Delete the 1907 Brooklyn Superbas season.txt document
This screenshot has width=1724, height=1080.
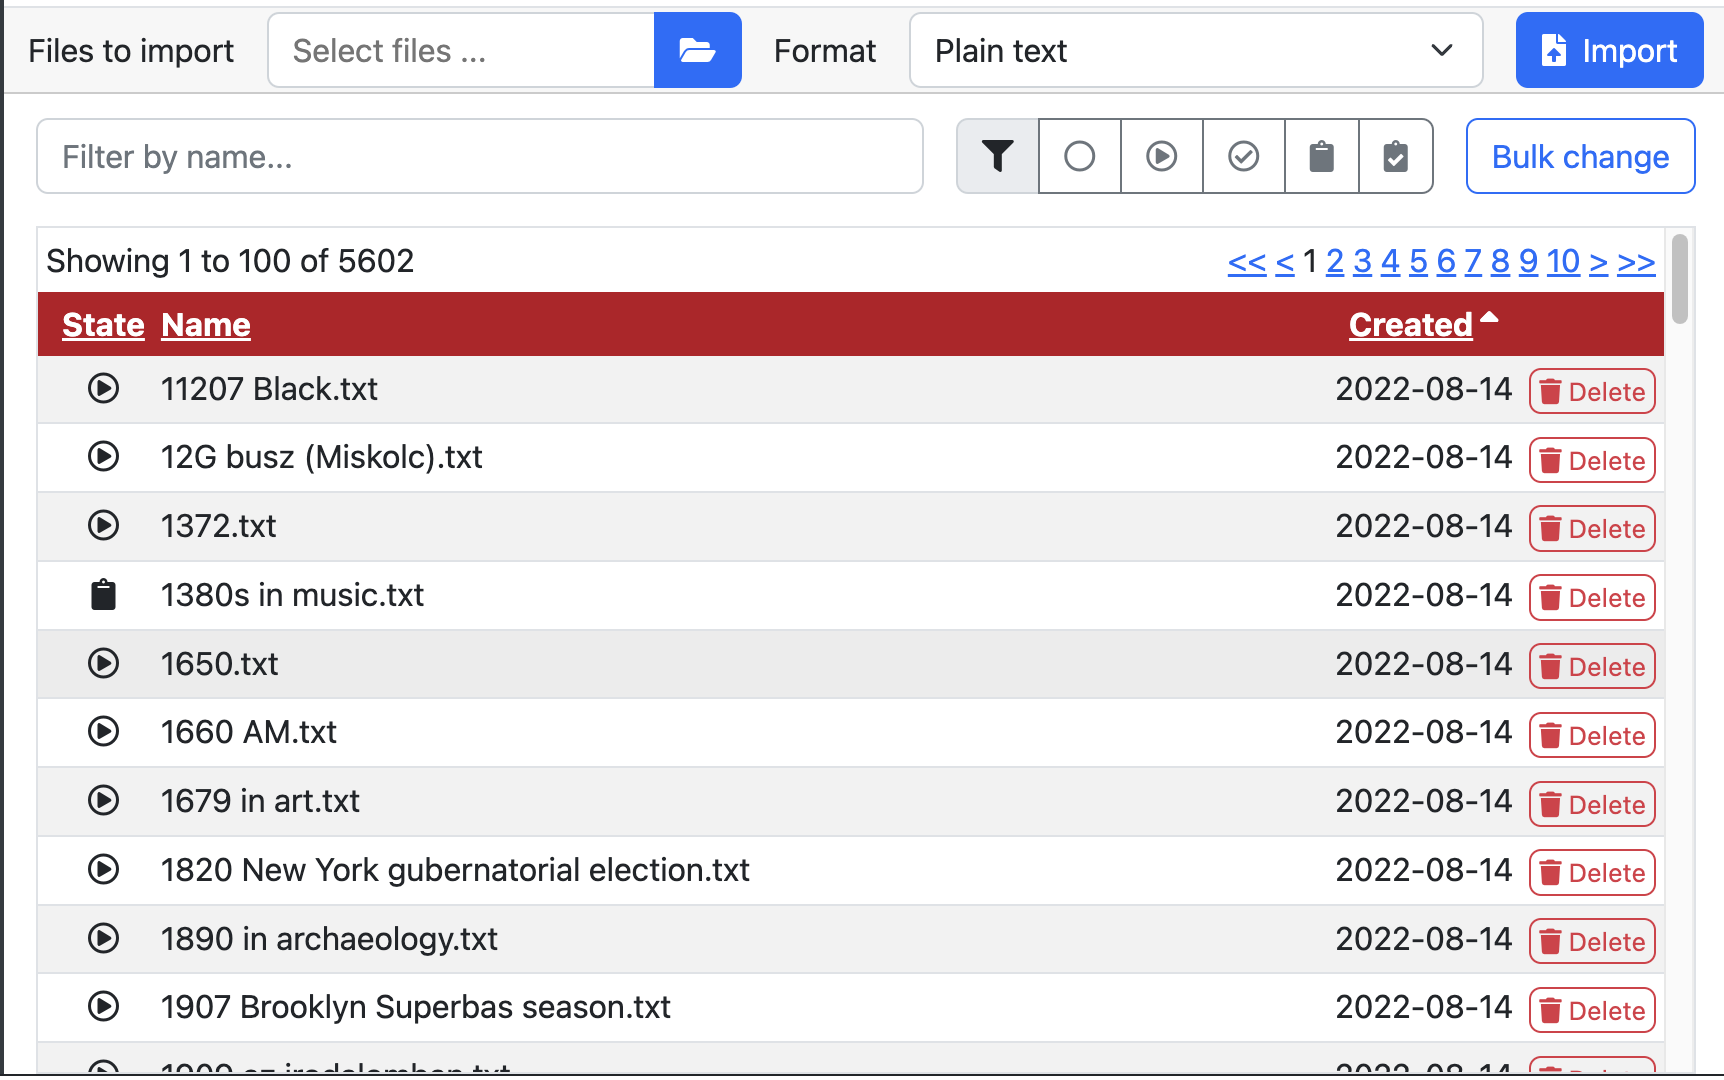1592,1010
